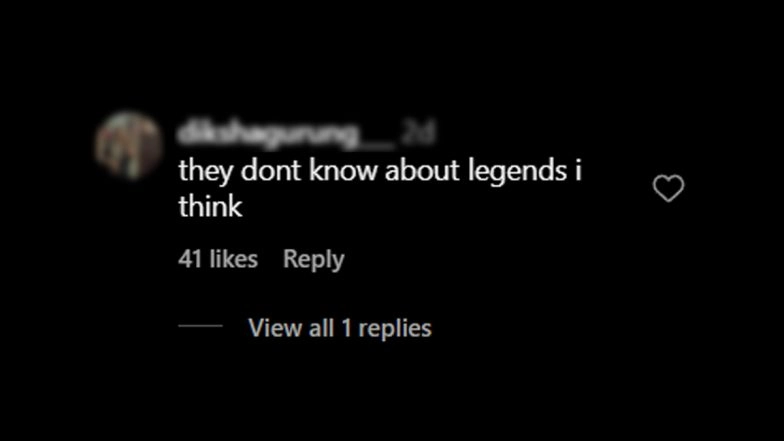
Task: Click the line before View all replies
Action: 200,326
